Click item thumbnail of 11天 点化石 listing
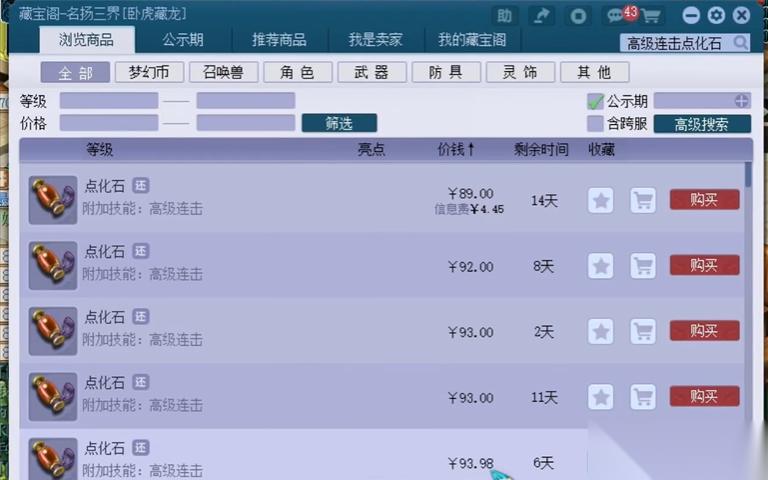This screenshot has width=768, height=480. coord(53,397)
